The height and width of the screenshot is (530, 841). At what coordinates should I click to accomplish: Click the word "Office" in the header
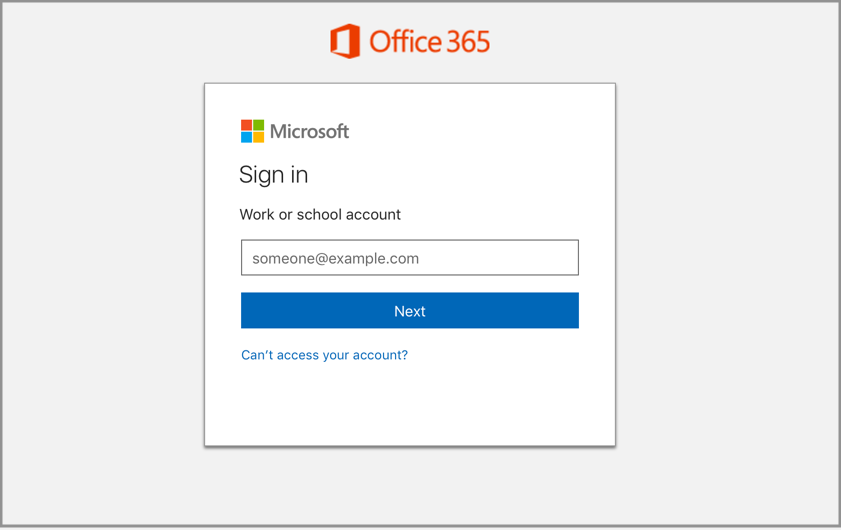pos(405,42)
